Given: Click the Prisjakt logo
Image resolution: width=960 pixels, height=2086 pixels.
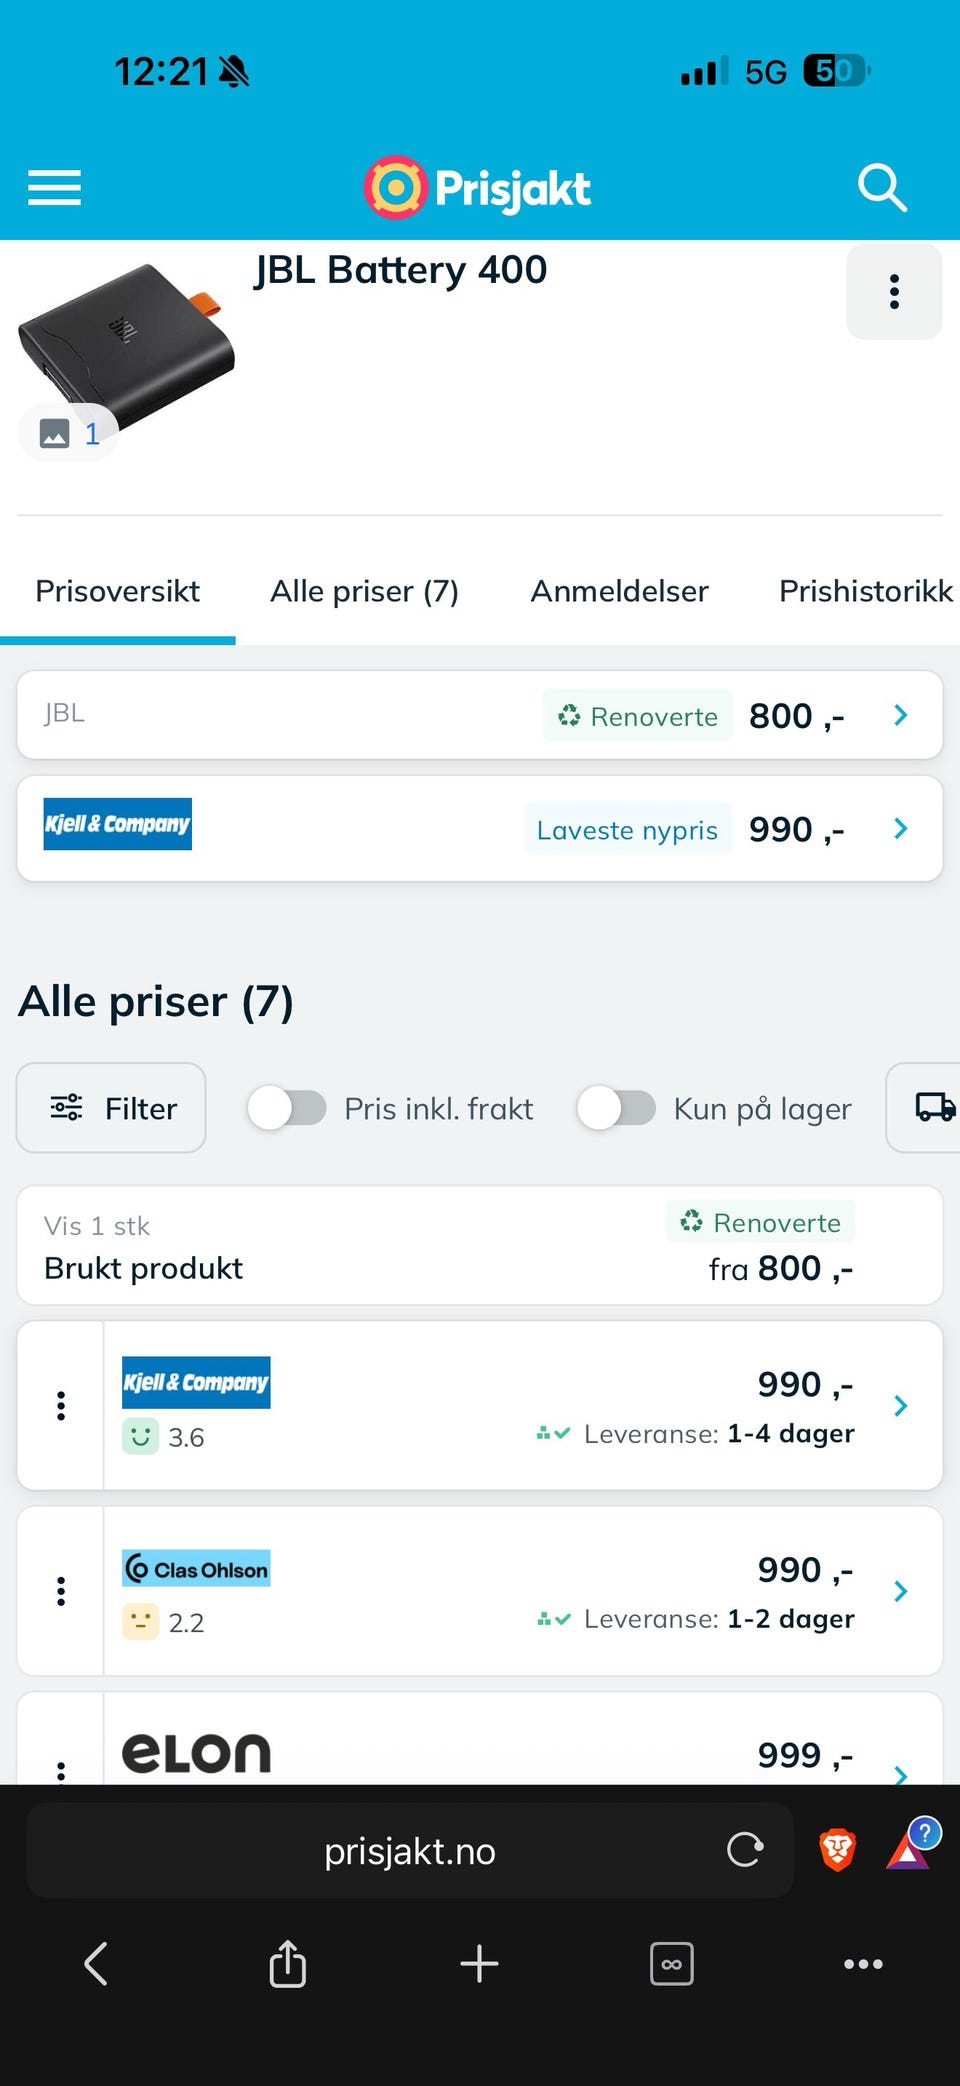Looking at the screenshot, I should (x=477, y=187).
